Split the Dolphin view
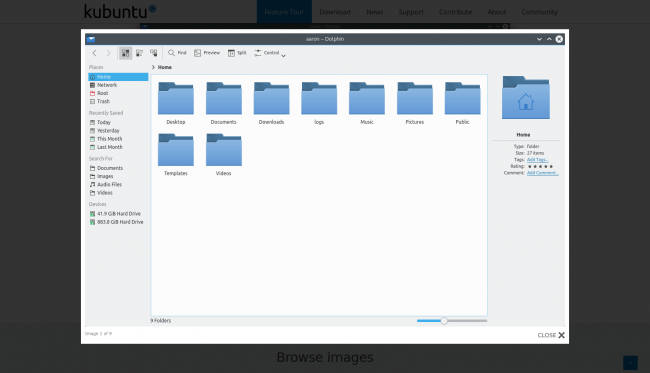Screen dimensions: 650x373 tap(237, 53)
